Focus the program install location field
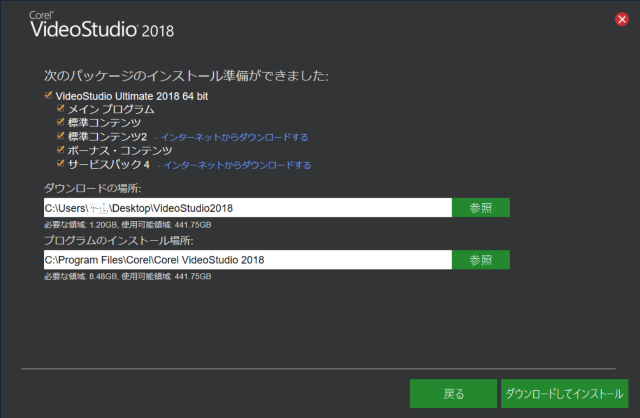Viewport: 640px width, 418px height. [248, 260]
